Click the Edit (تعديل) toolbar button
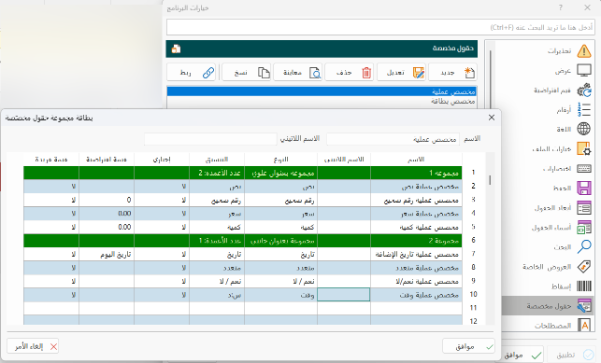This screenshot has height=363, width=601. click(x=401, y=72)
